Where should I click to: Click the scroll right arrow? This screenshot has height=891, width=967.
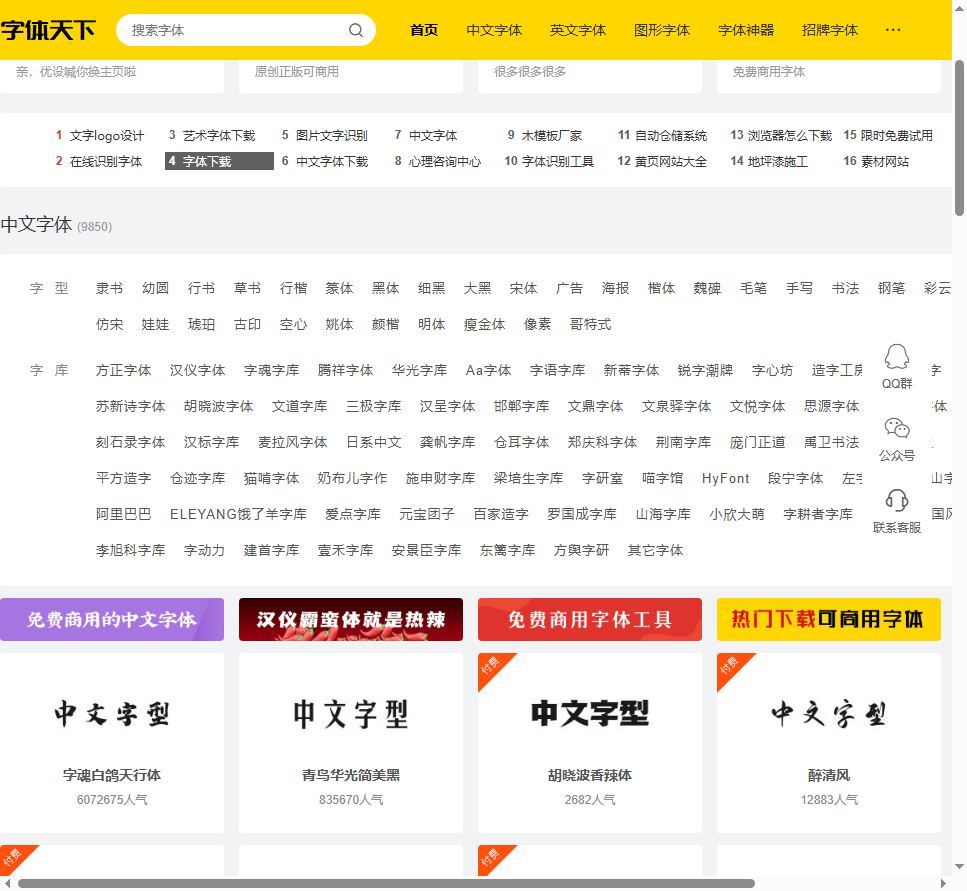tap(943, 884)
